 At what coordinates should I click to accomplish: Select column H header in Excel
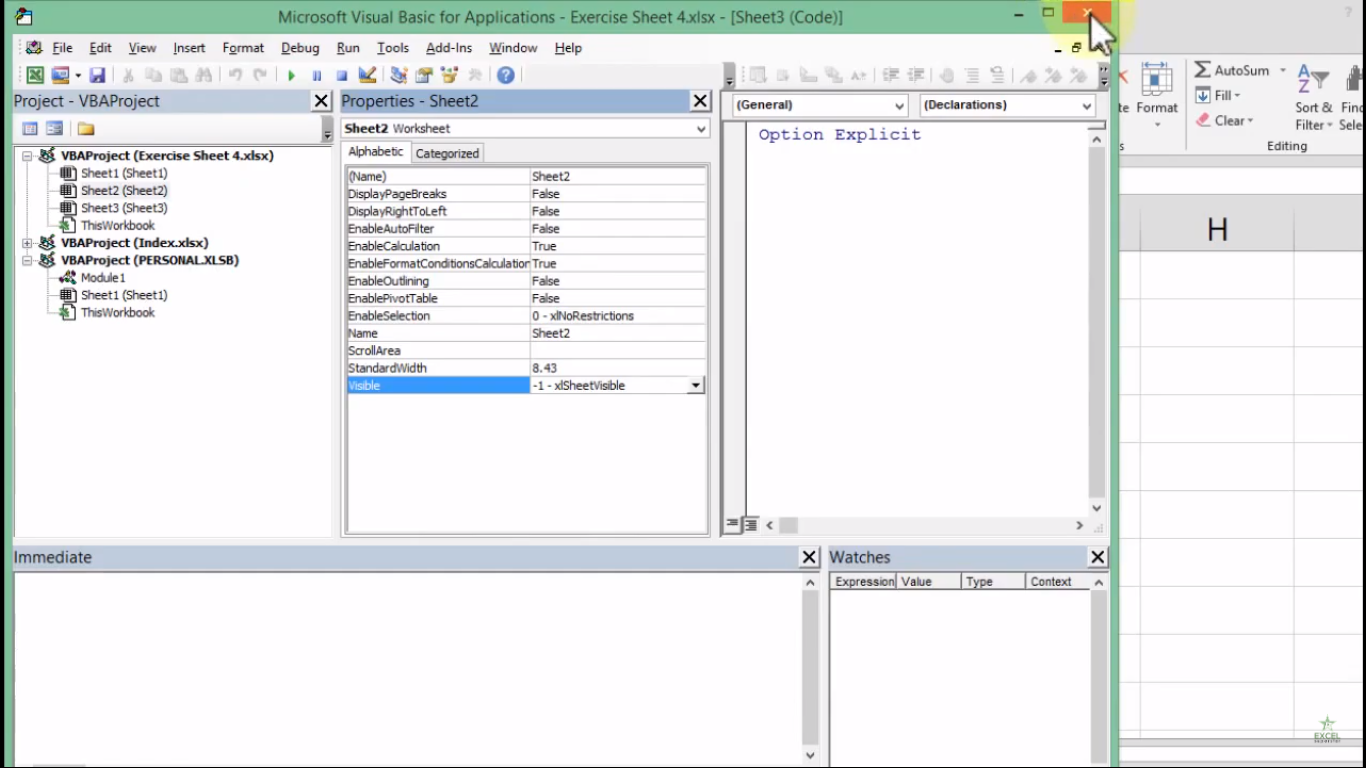(x=1217, y=230)
